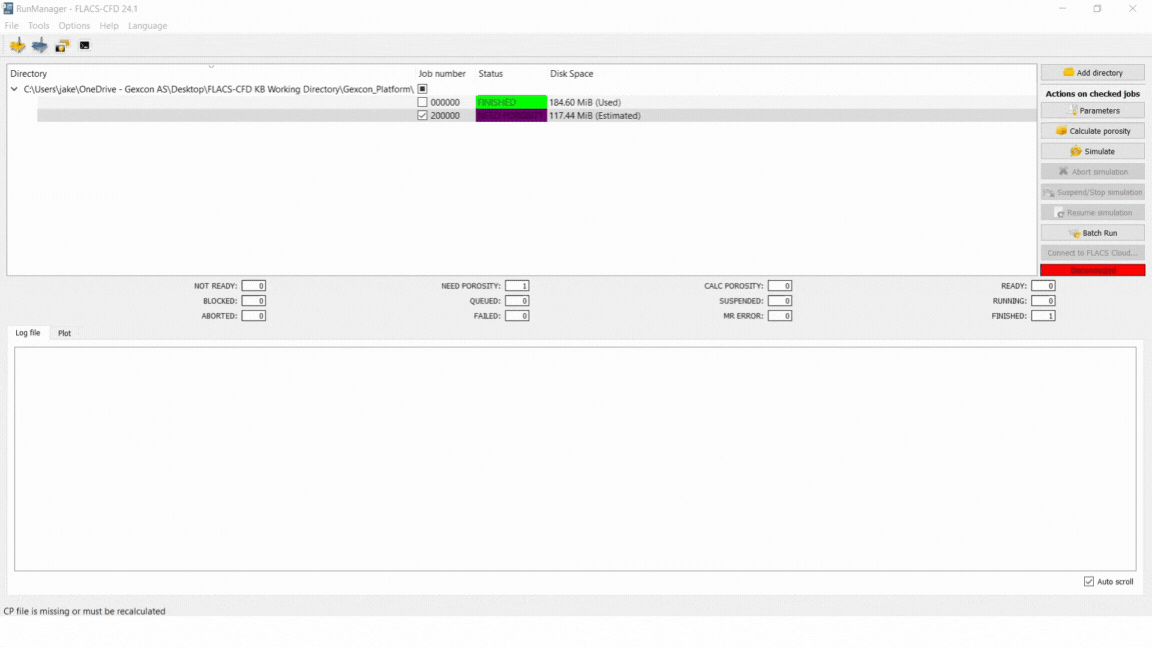Image resolution: width=1152 pixels, height=648 pixels.
Task: Open the black terminal console icon
Action: tap(84, 46)
